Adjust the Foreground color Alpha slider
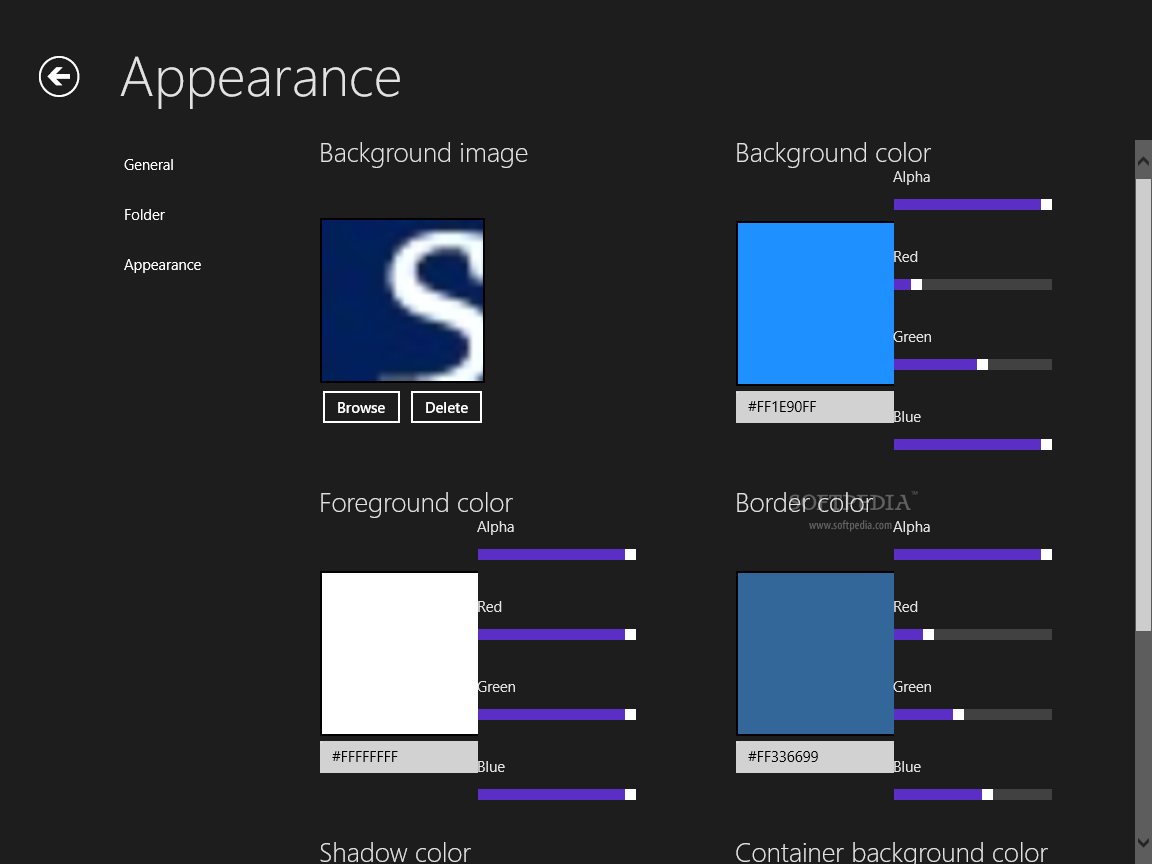 557,555
